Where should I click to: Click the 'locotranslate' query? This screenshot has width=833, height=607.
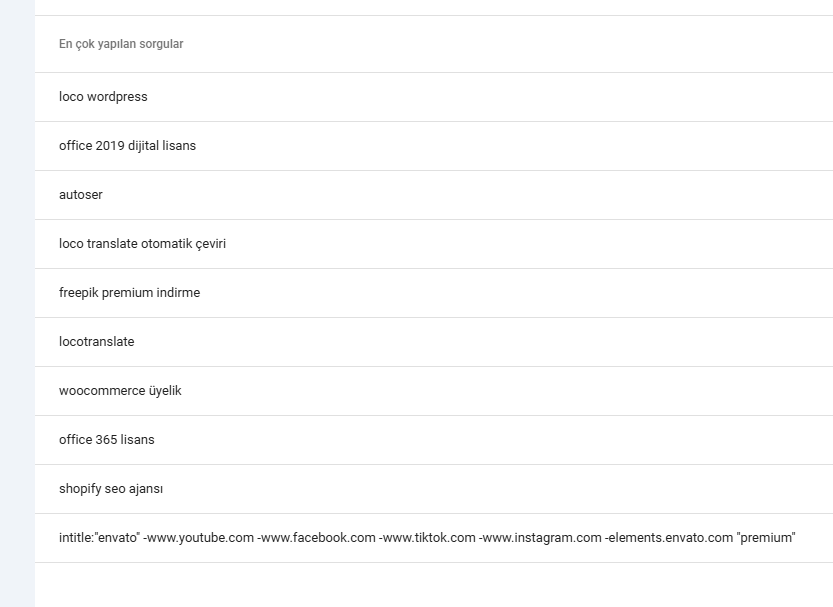[x=434, y=342]
